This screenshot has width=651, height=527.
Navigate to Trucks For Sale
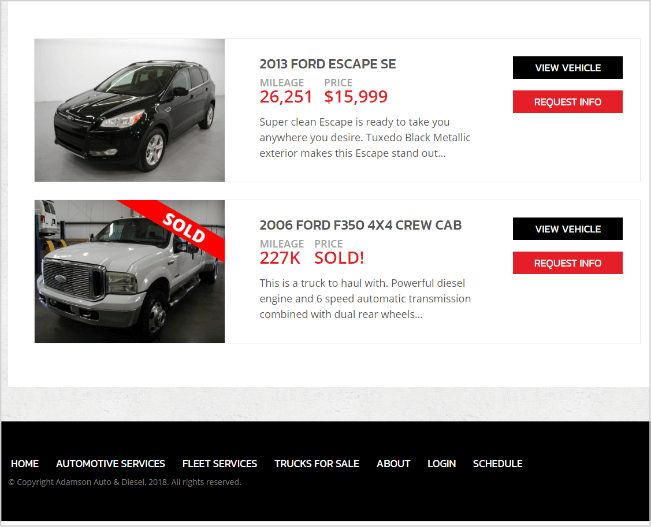pos(317,463)
